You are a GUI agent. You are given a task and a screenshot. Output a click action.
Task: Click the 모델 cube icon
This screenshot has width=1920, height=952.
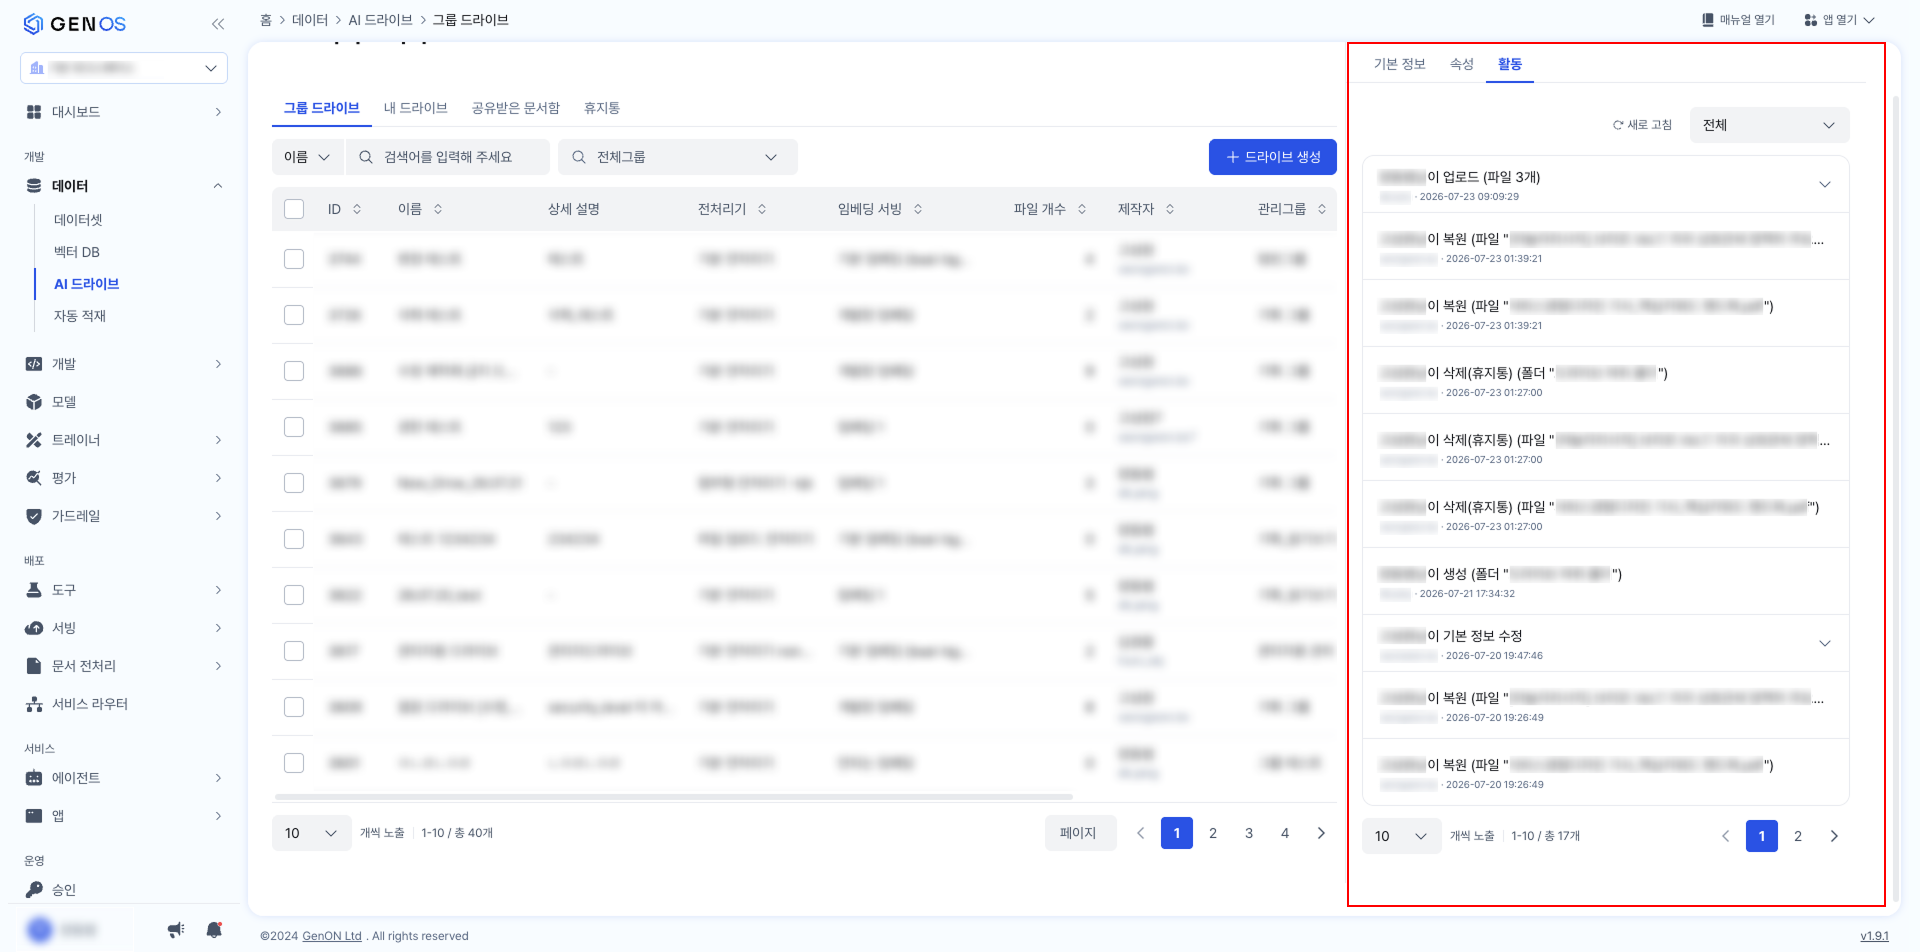click(x=34, y=402)
